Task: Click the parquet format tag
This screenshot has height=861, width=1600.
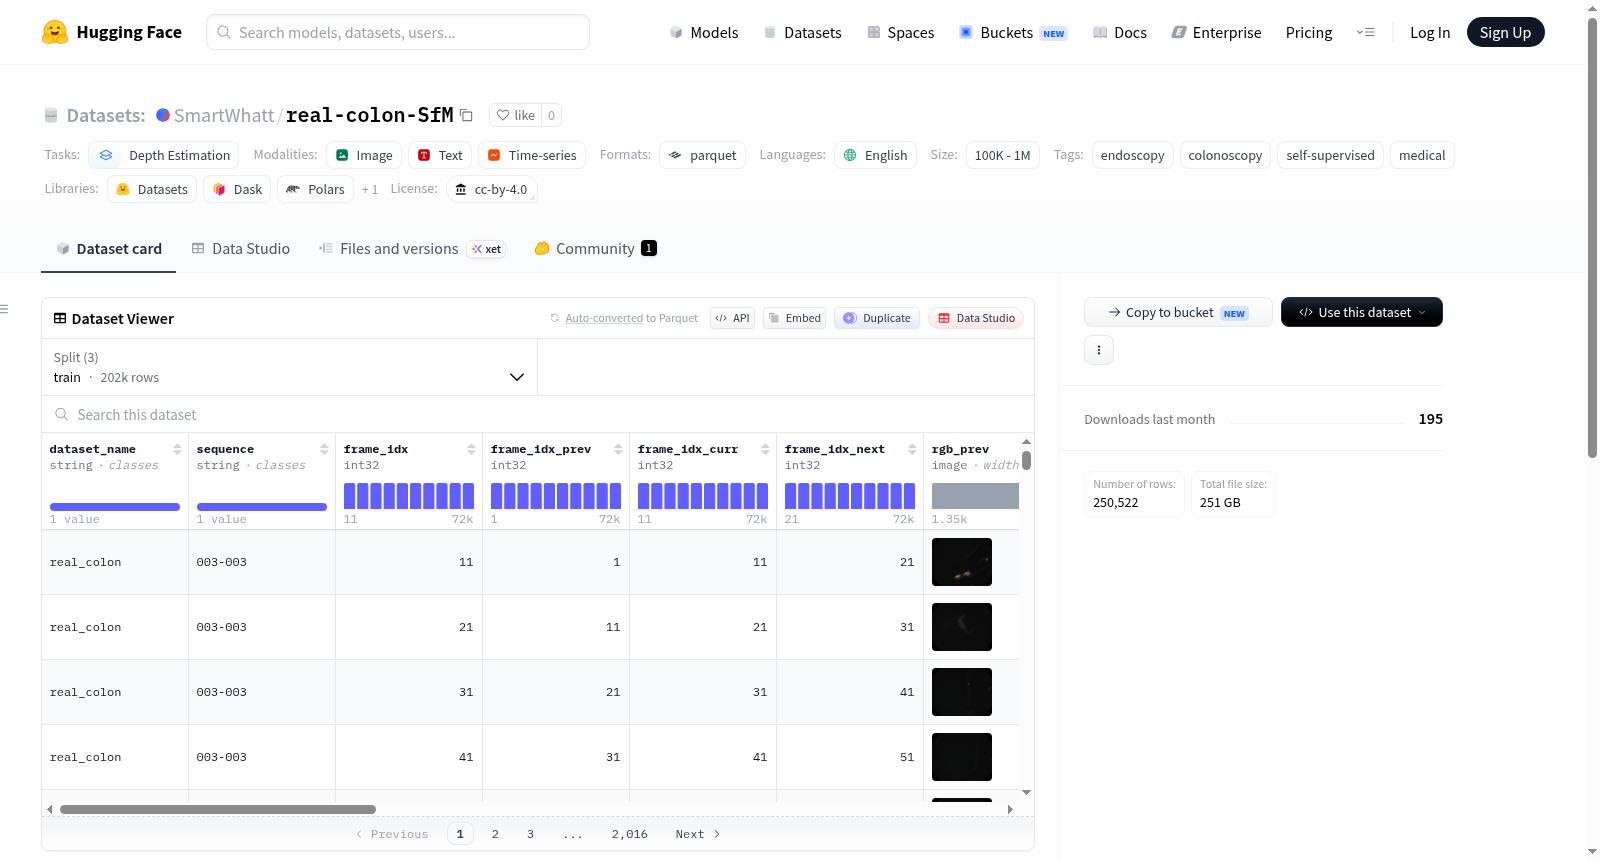Action: coord(703,155)
